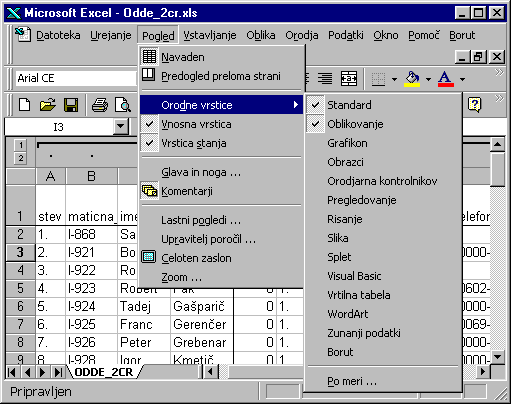This screenshot has width=511, height=404.
Task: Enable the Visual Basic toolbar
Action: [383, 276]
